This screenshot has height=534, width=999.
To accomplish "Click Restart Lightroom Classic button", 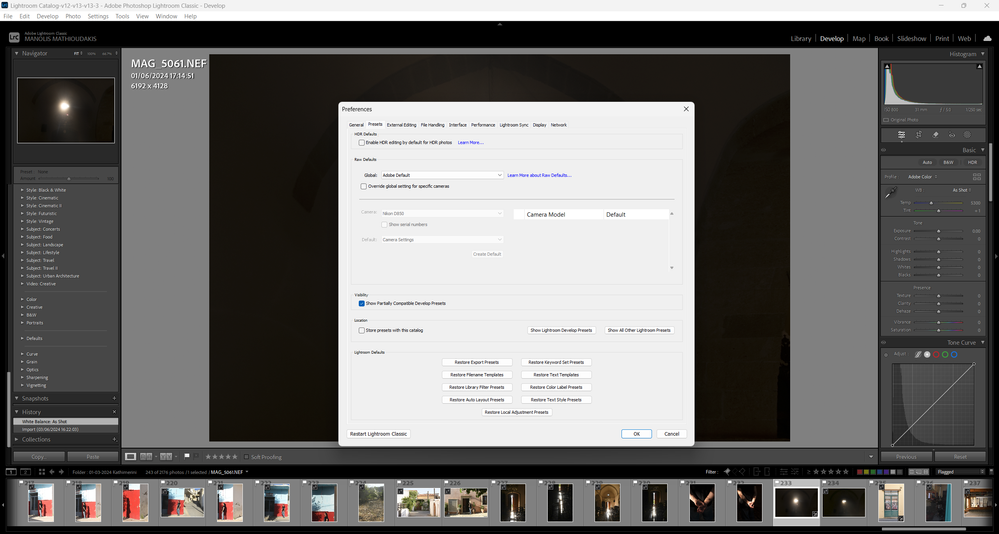I will pyautogui.click(x=378, y=434).
